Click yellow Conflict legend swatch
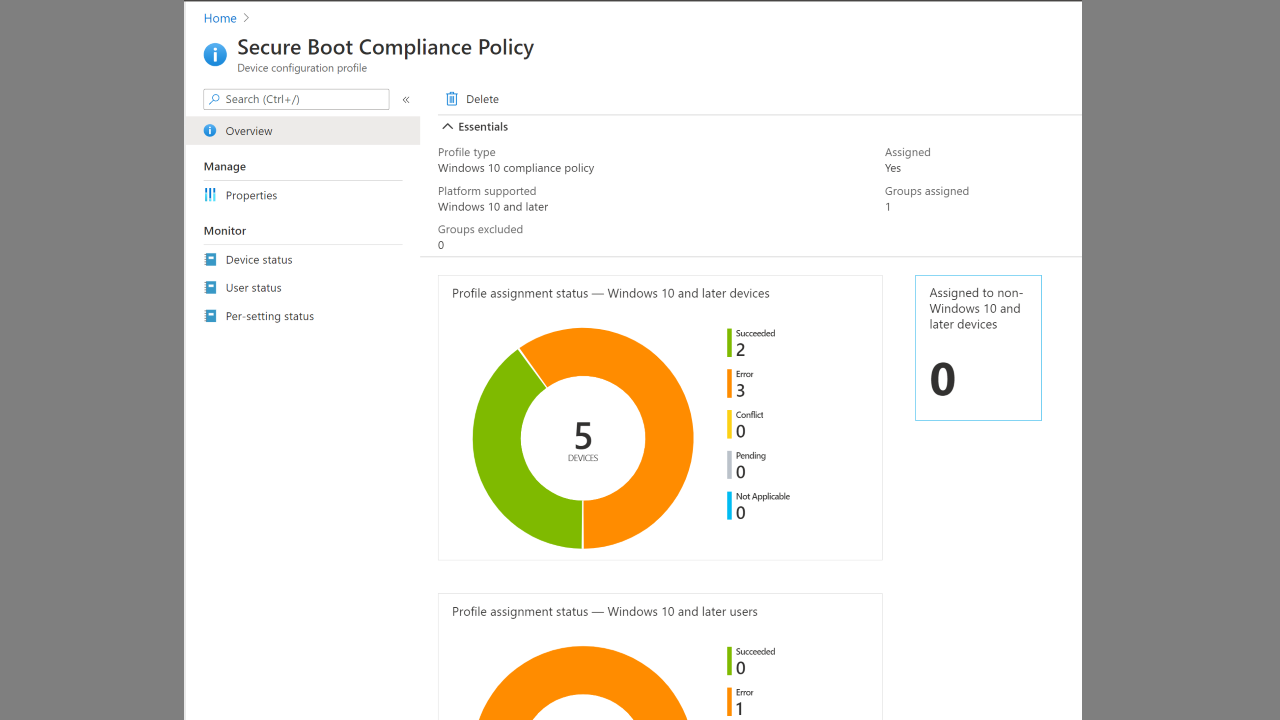This screenshot has width=1280, height=720. pos(729,424)
